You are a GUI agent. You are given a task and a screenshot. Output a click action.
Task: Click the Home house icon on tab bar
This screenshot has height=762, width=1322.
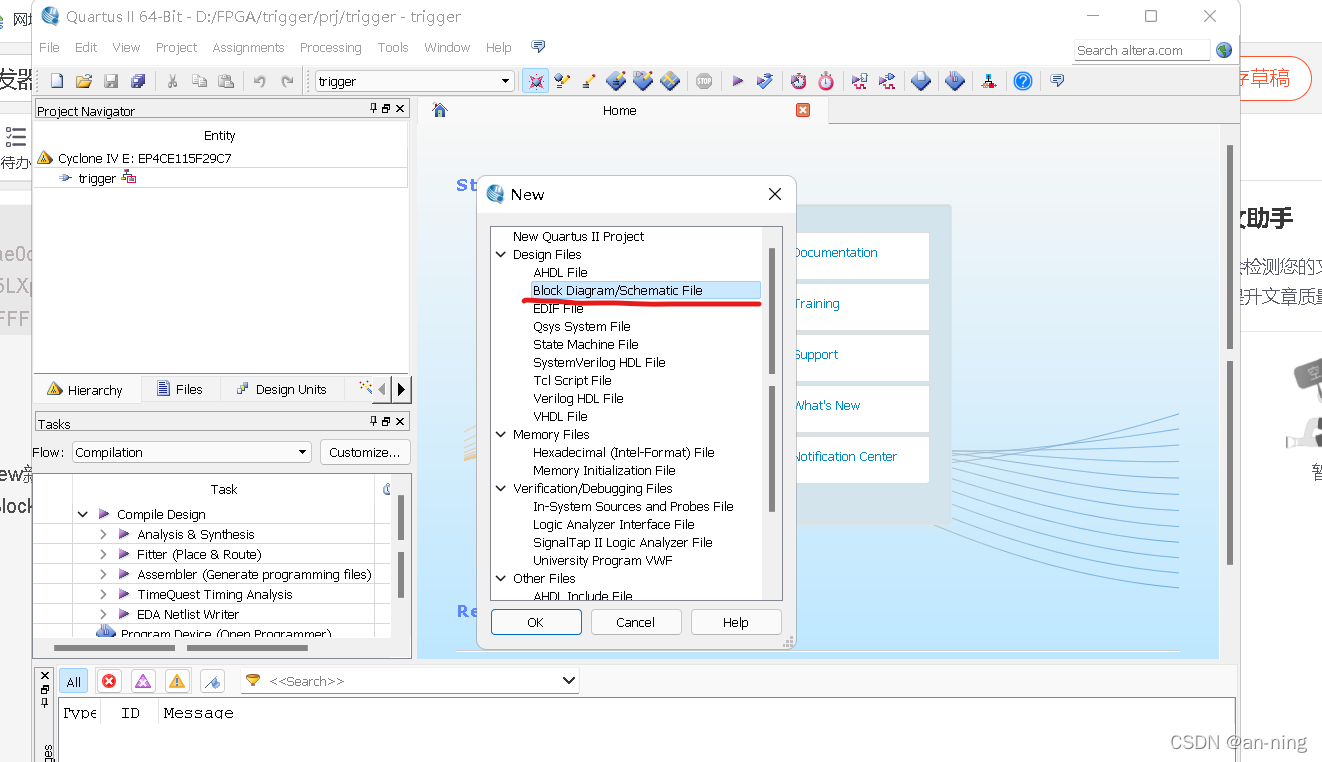(x=440, y=110)
